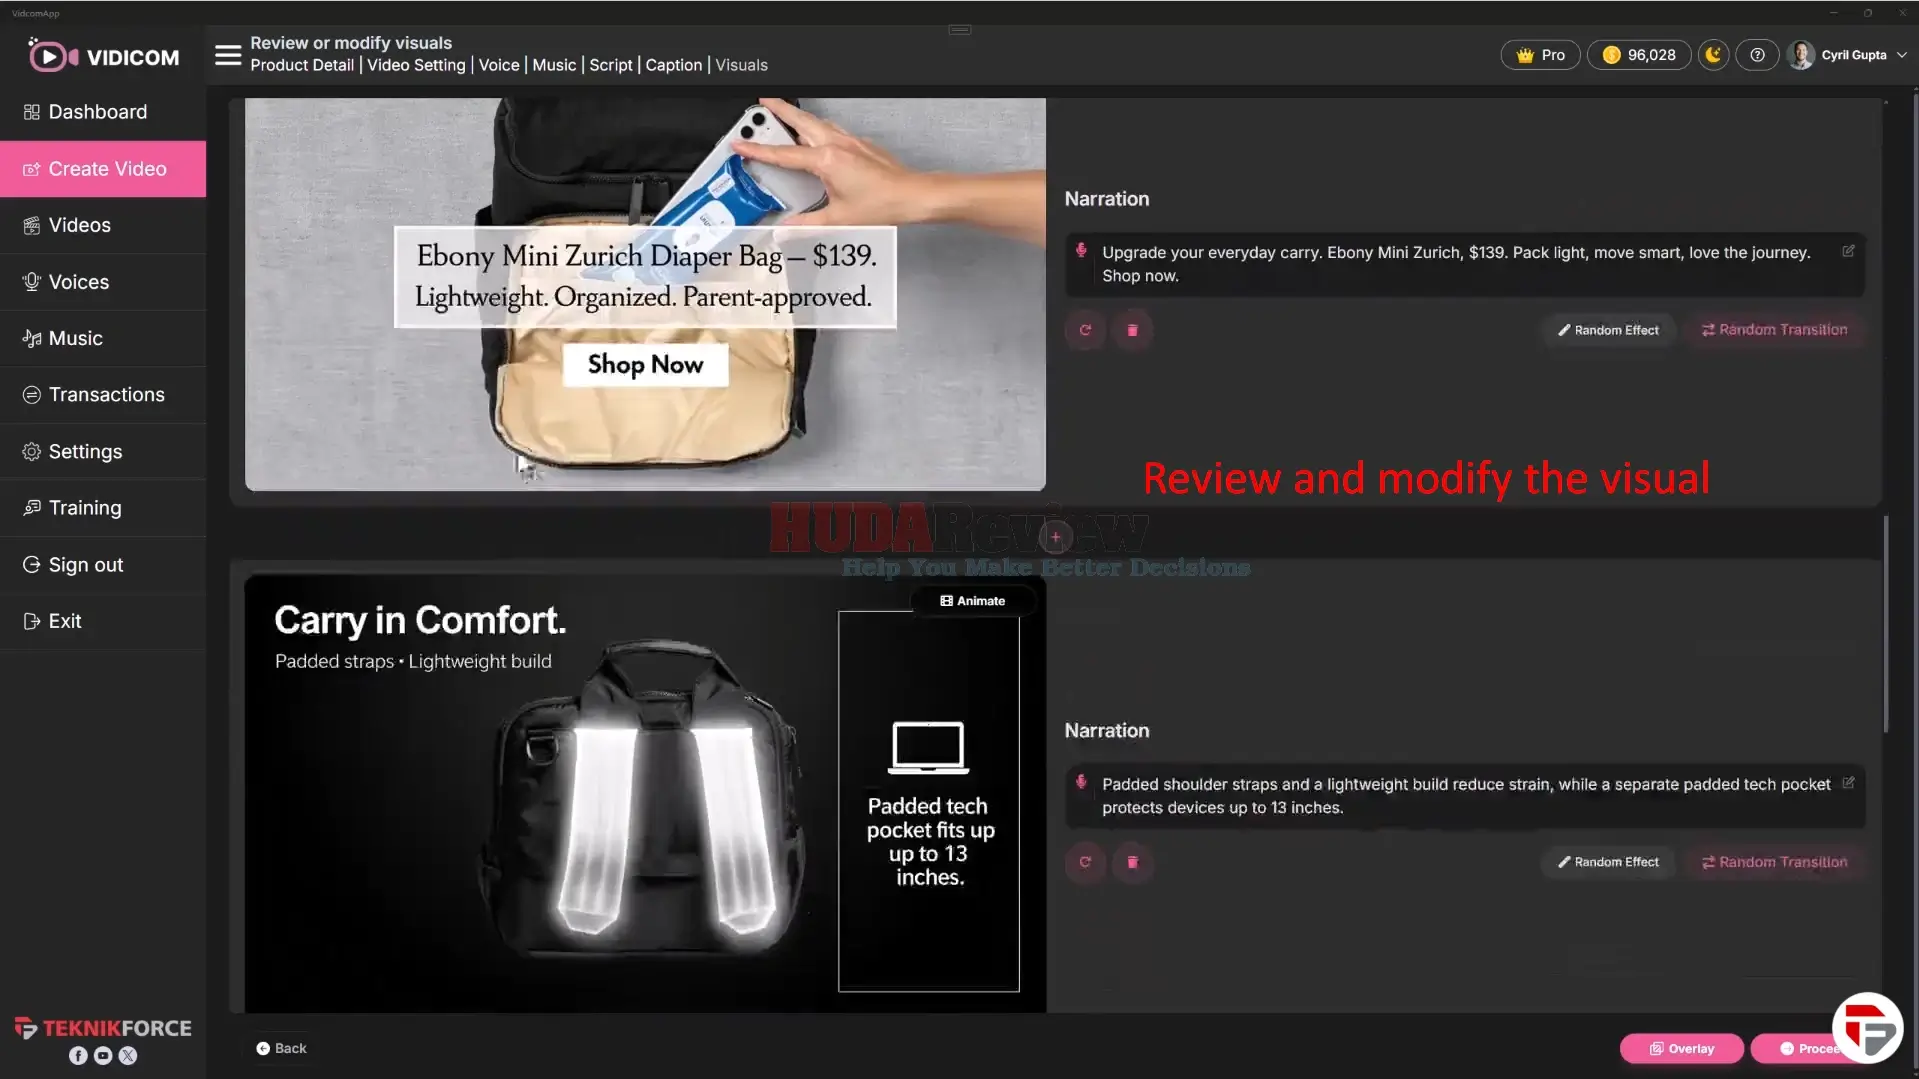Image resolution: width=1919 pixels, height=1079 pixels.
Task: Open Settings from the sidebar
Action: coord(103,452)
